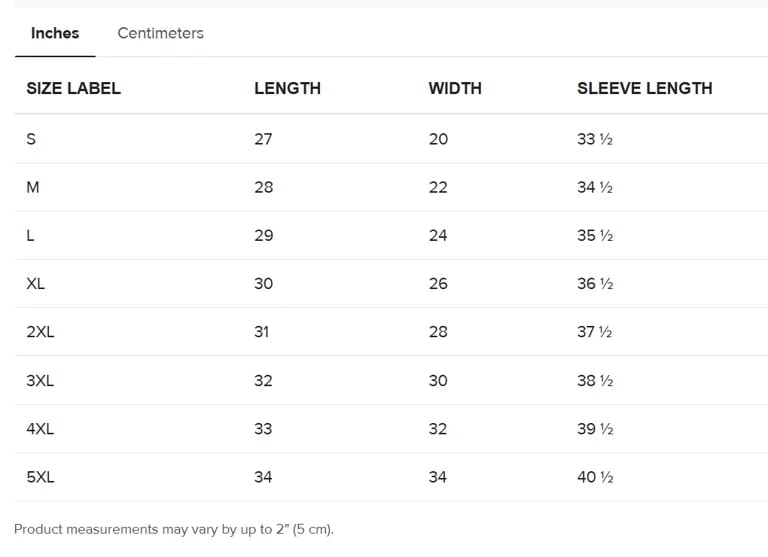The height and width of the screenshot is (557, 768).
Task: Switch to the Centimeters tab
Action: tap(160, 33)
